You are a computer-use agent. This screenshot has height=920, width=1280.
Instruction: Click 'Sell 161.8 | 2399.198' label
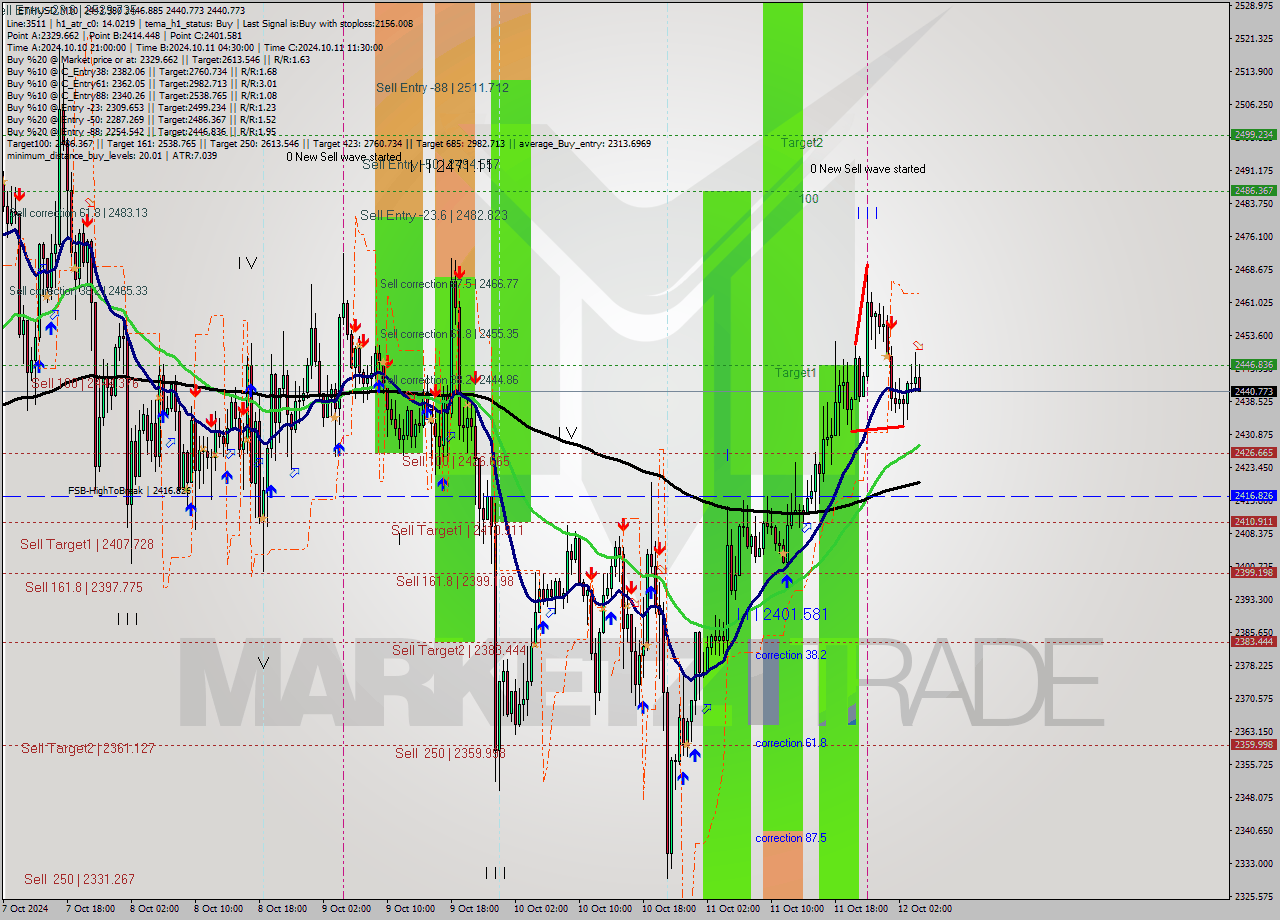point(455,581)
